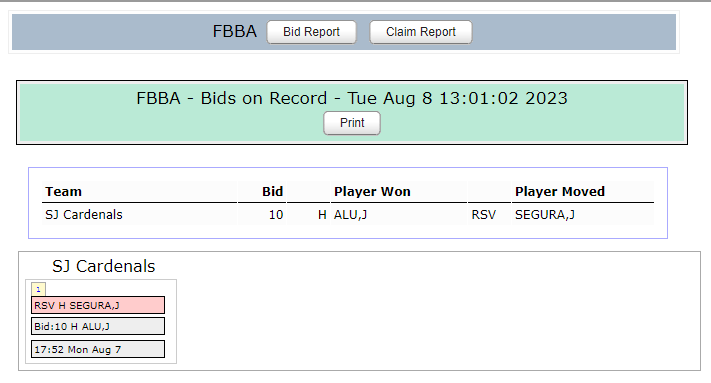Select SEGURA,J in Player Moved column

pyautogui.click(x=545, y=214)
